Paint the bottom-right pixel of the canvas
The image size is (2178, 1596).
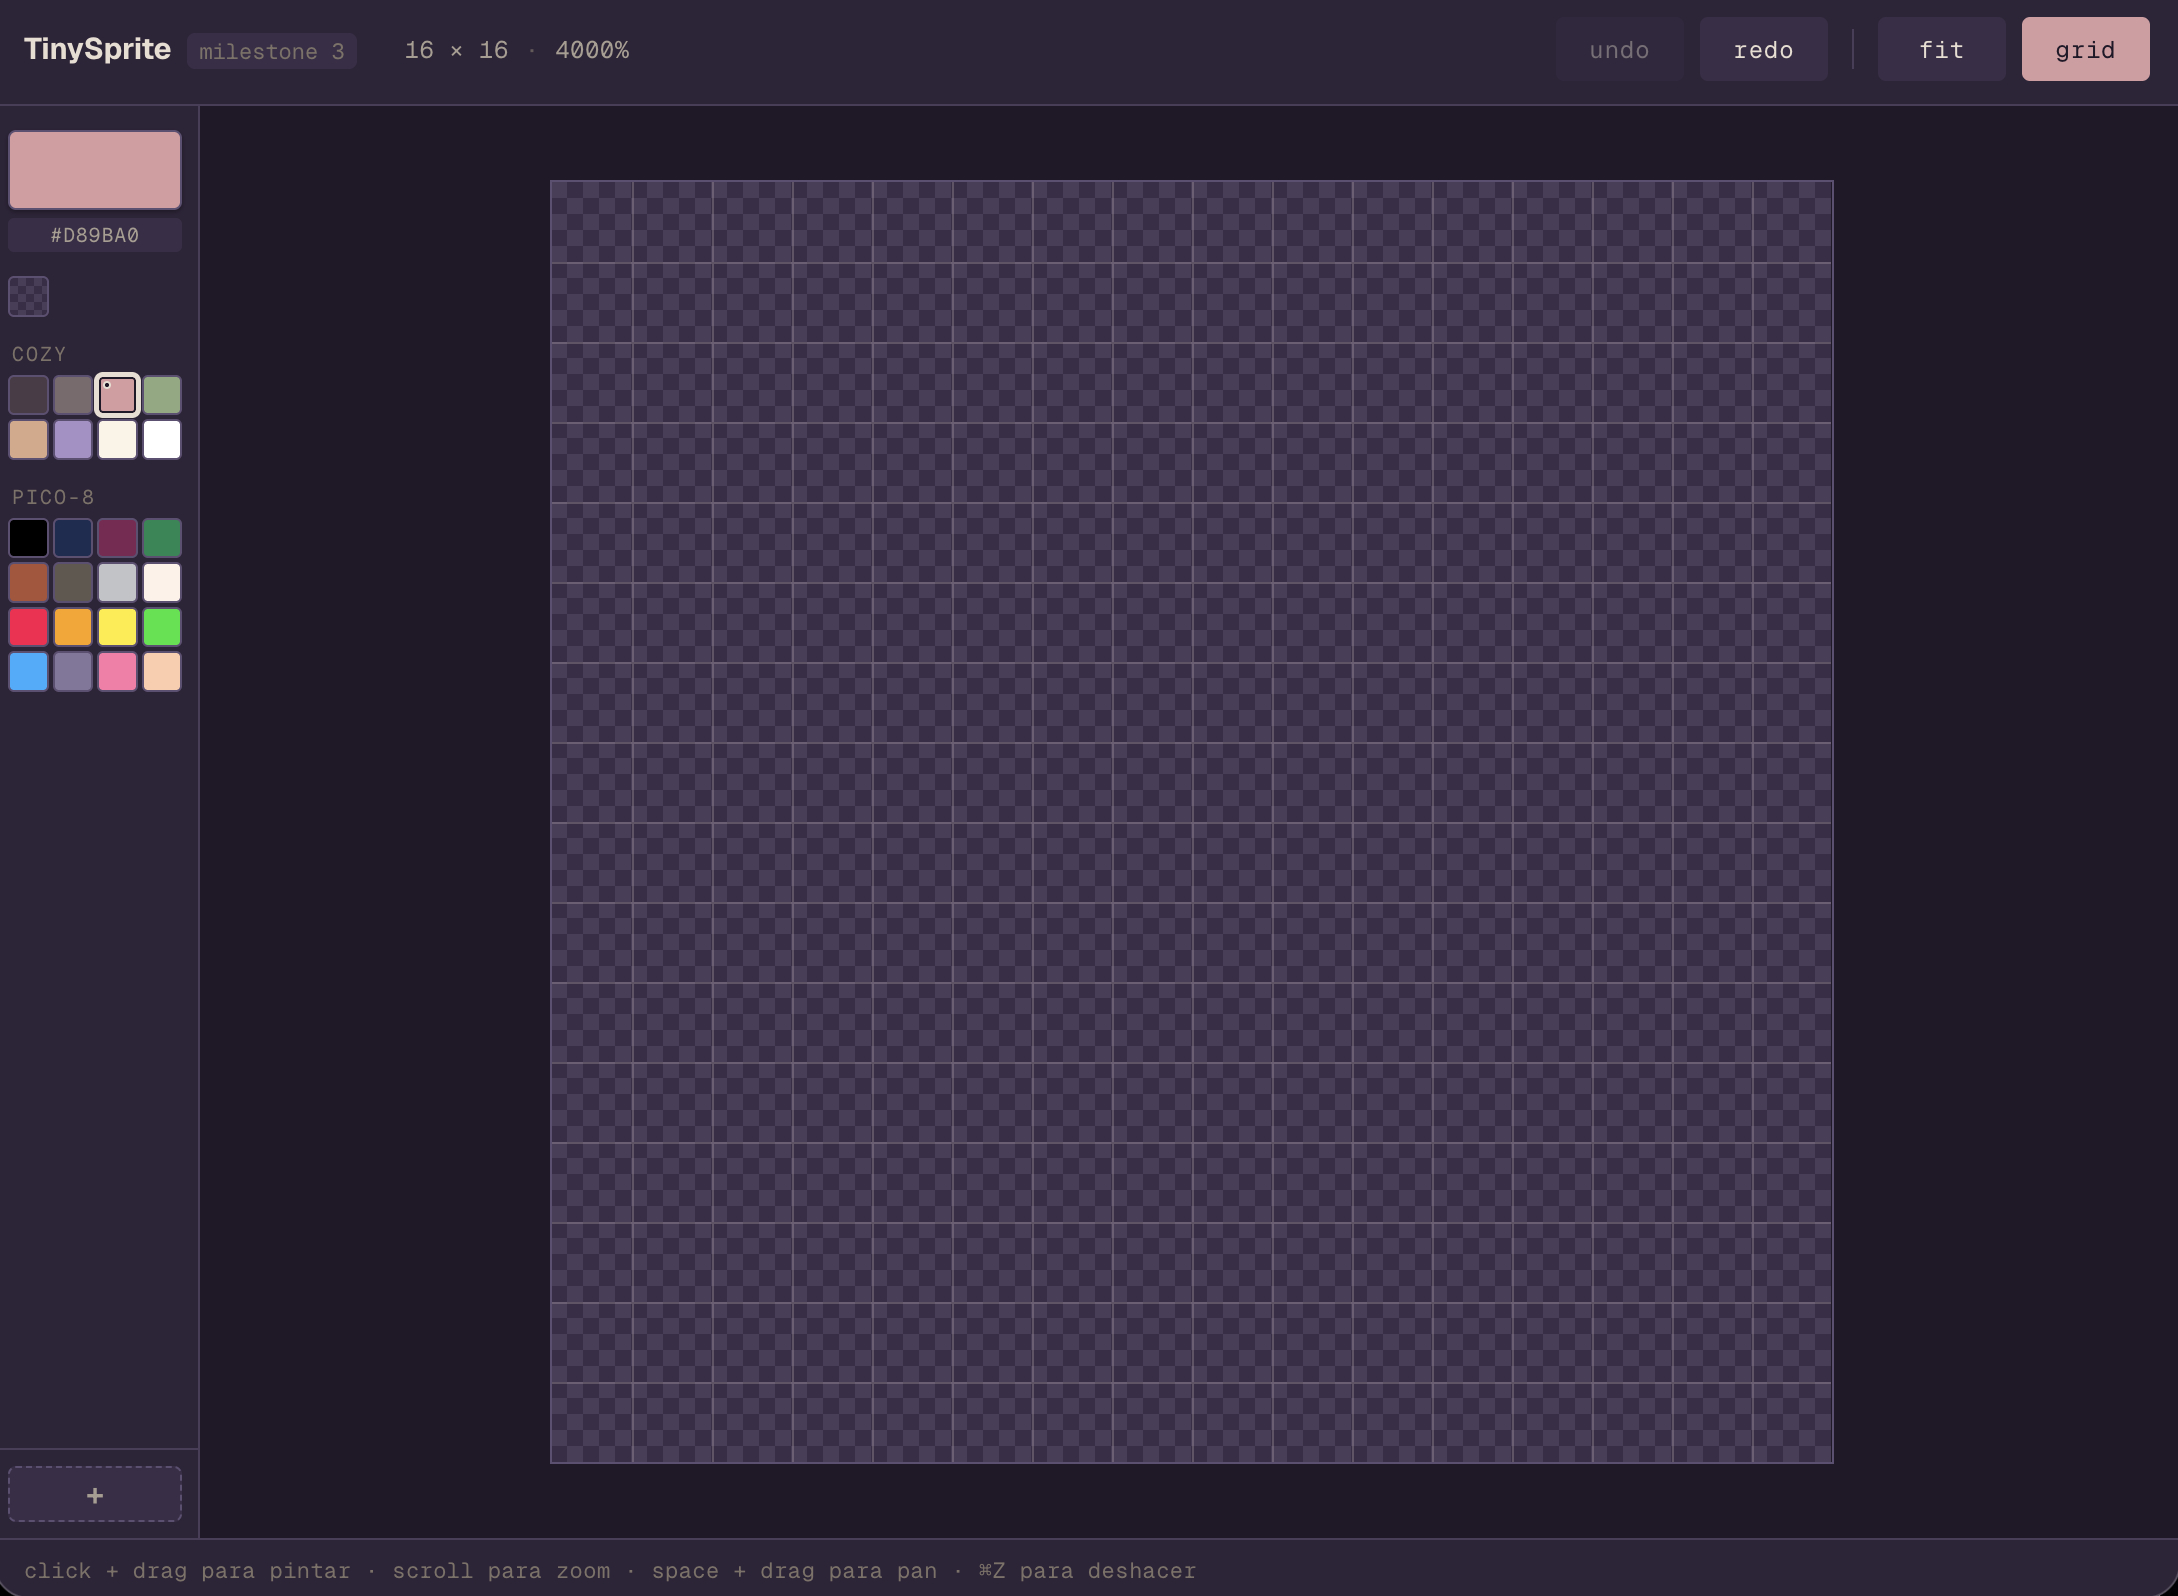pyautogui.click(x=1792, y=1422)
